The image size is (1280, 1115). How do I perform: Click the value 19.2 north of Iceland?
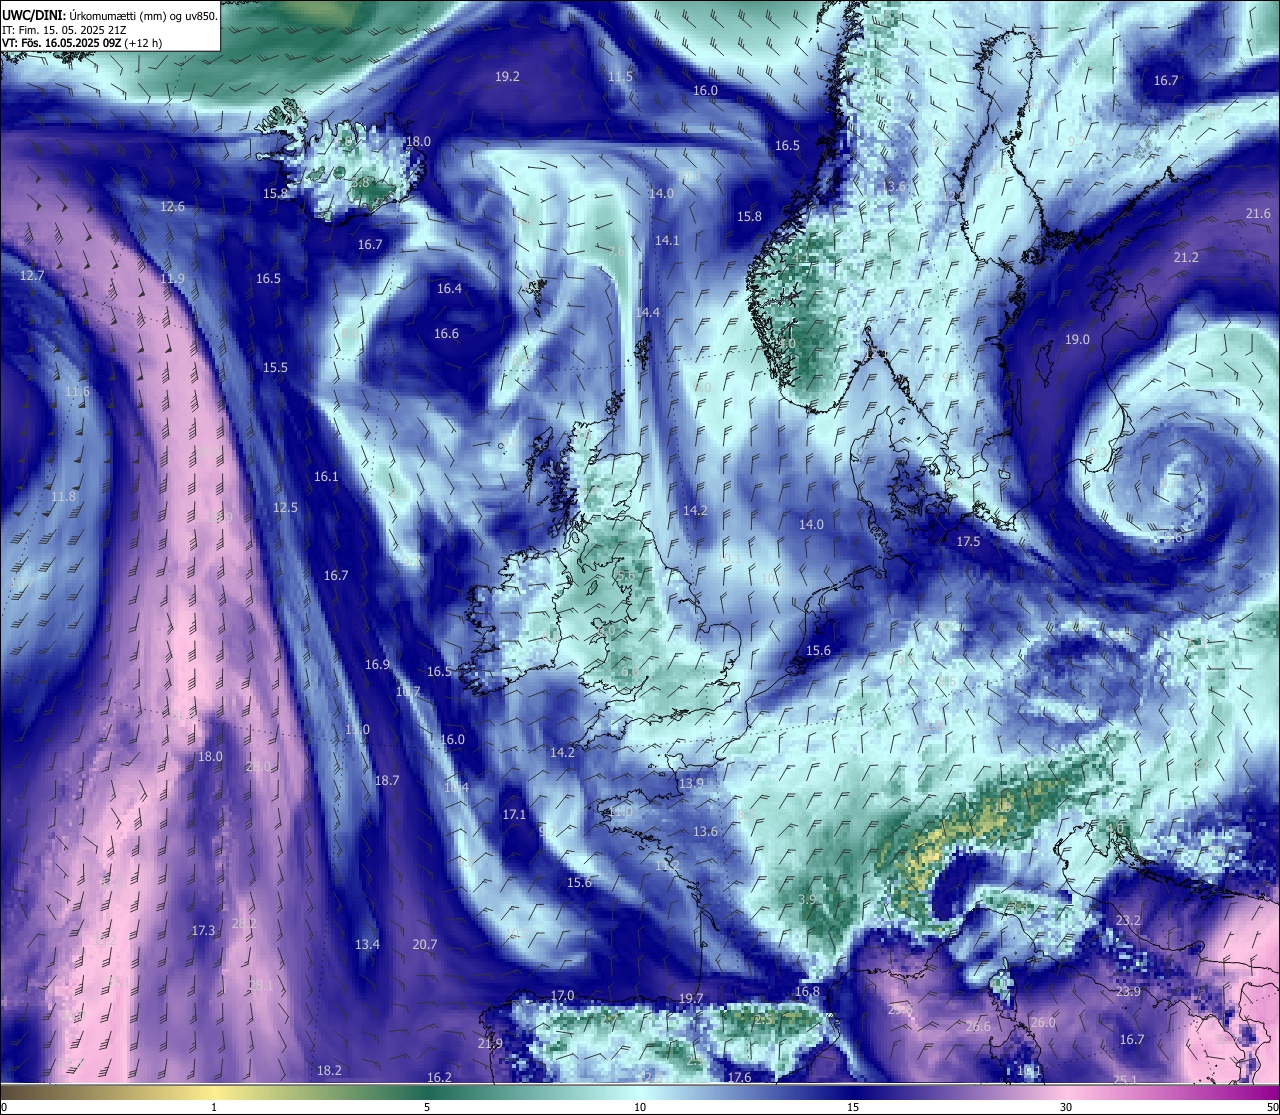click(507, 76)
